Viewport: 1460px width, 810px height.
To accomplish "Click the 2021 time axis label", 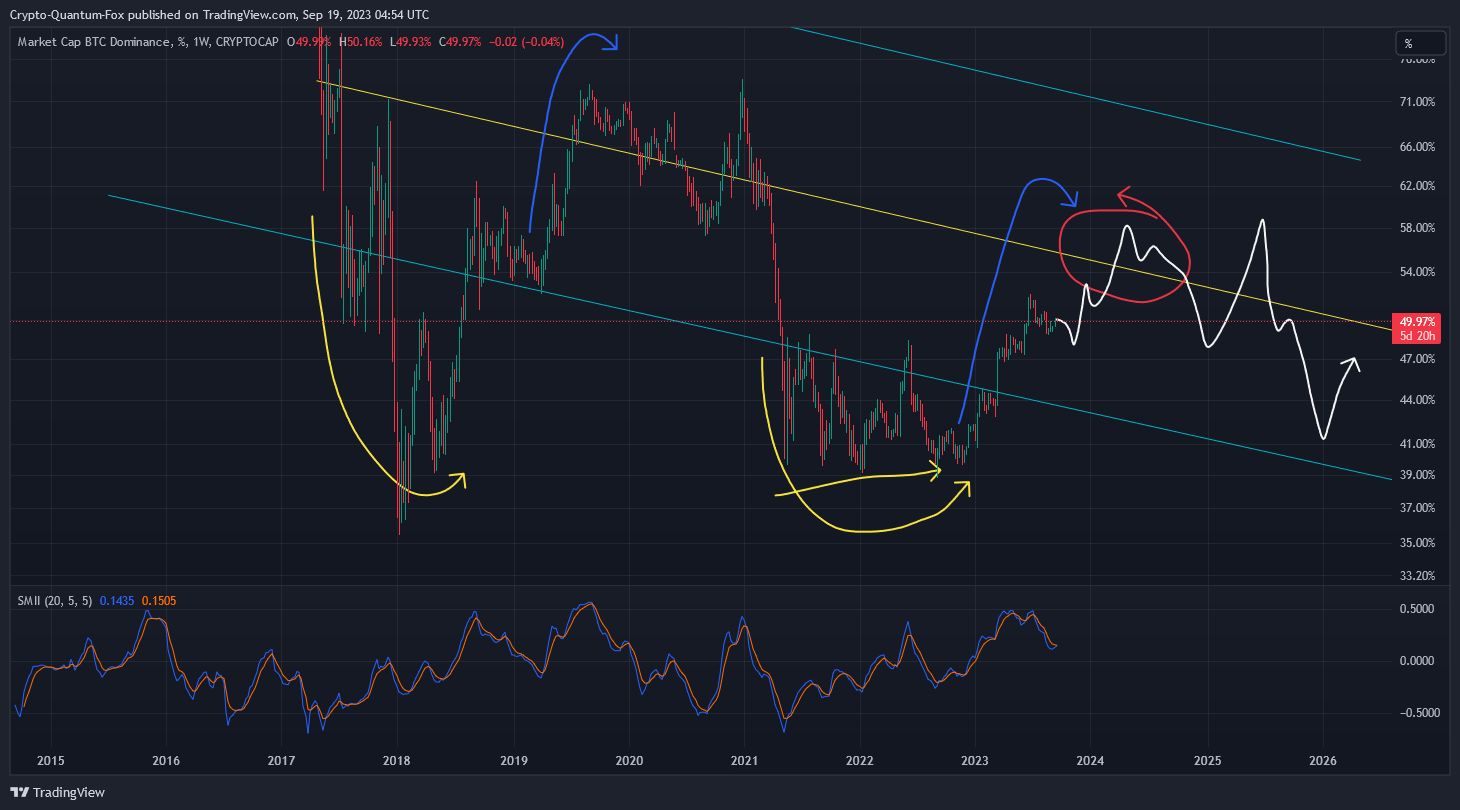I will [x=745, y=760].
